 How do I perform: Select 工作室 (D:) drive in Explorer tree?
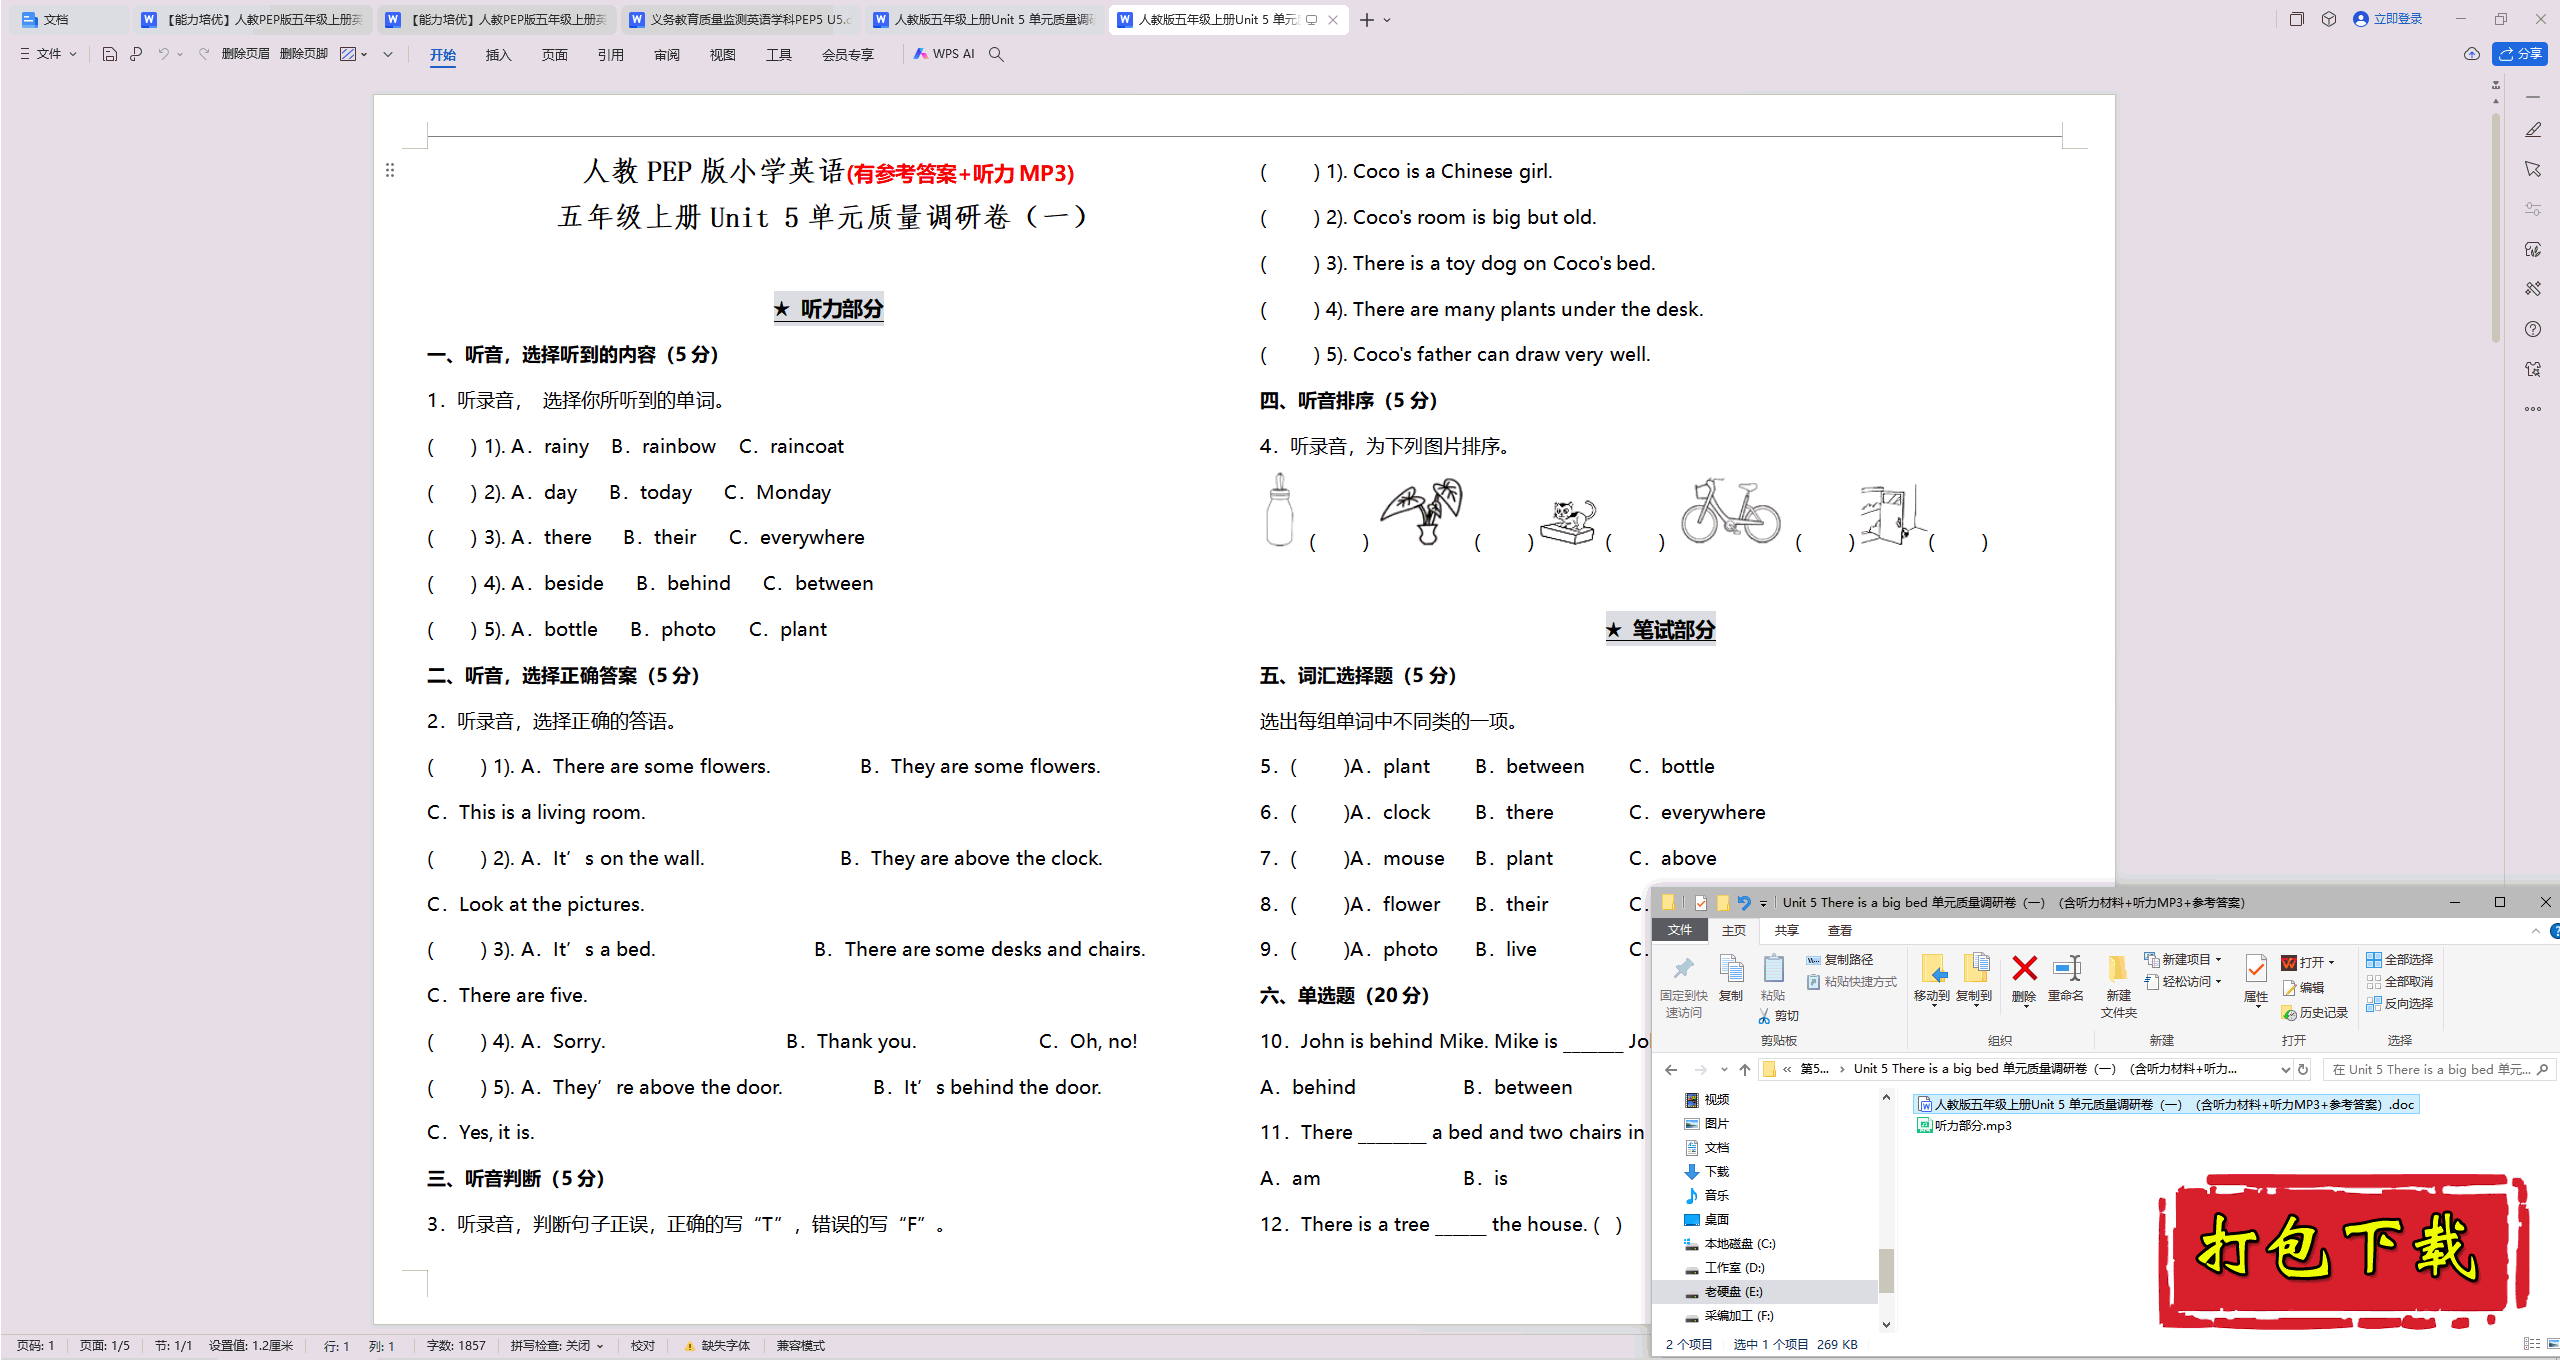[x=1734, y=1268]
